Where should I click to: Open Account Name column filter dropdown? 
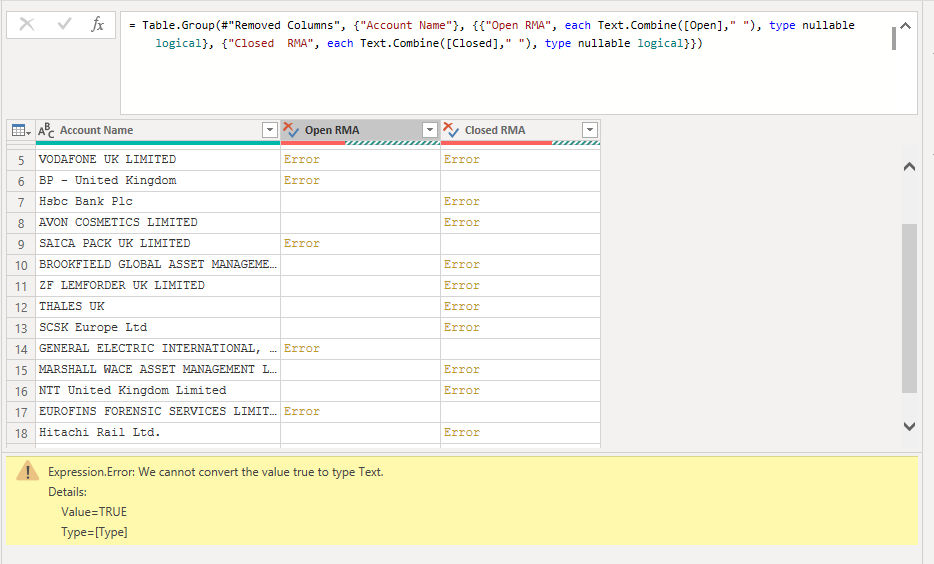click(270, 130)
